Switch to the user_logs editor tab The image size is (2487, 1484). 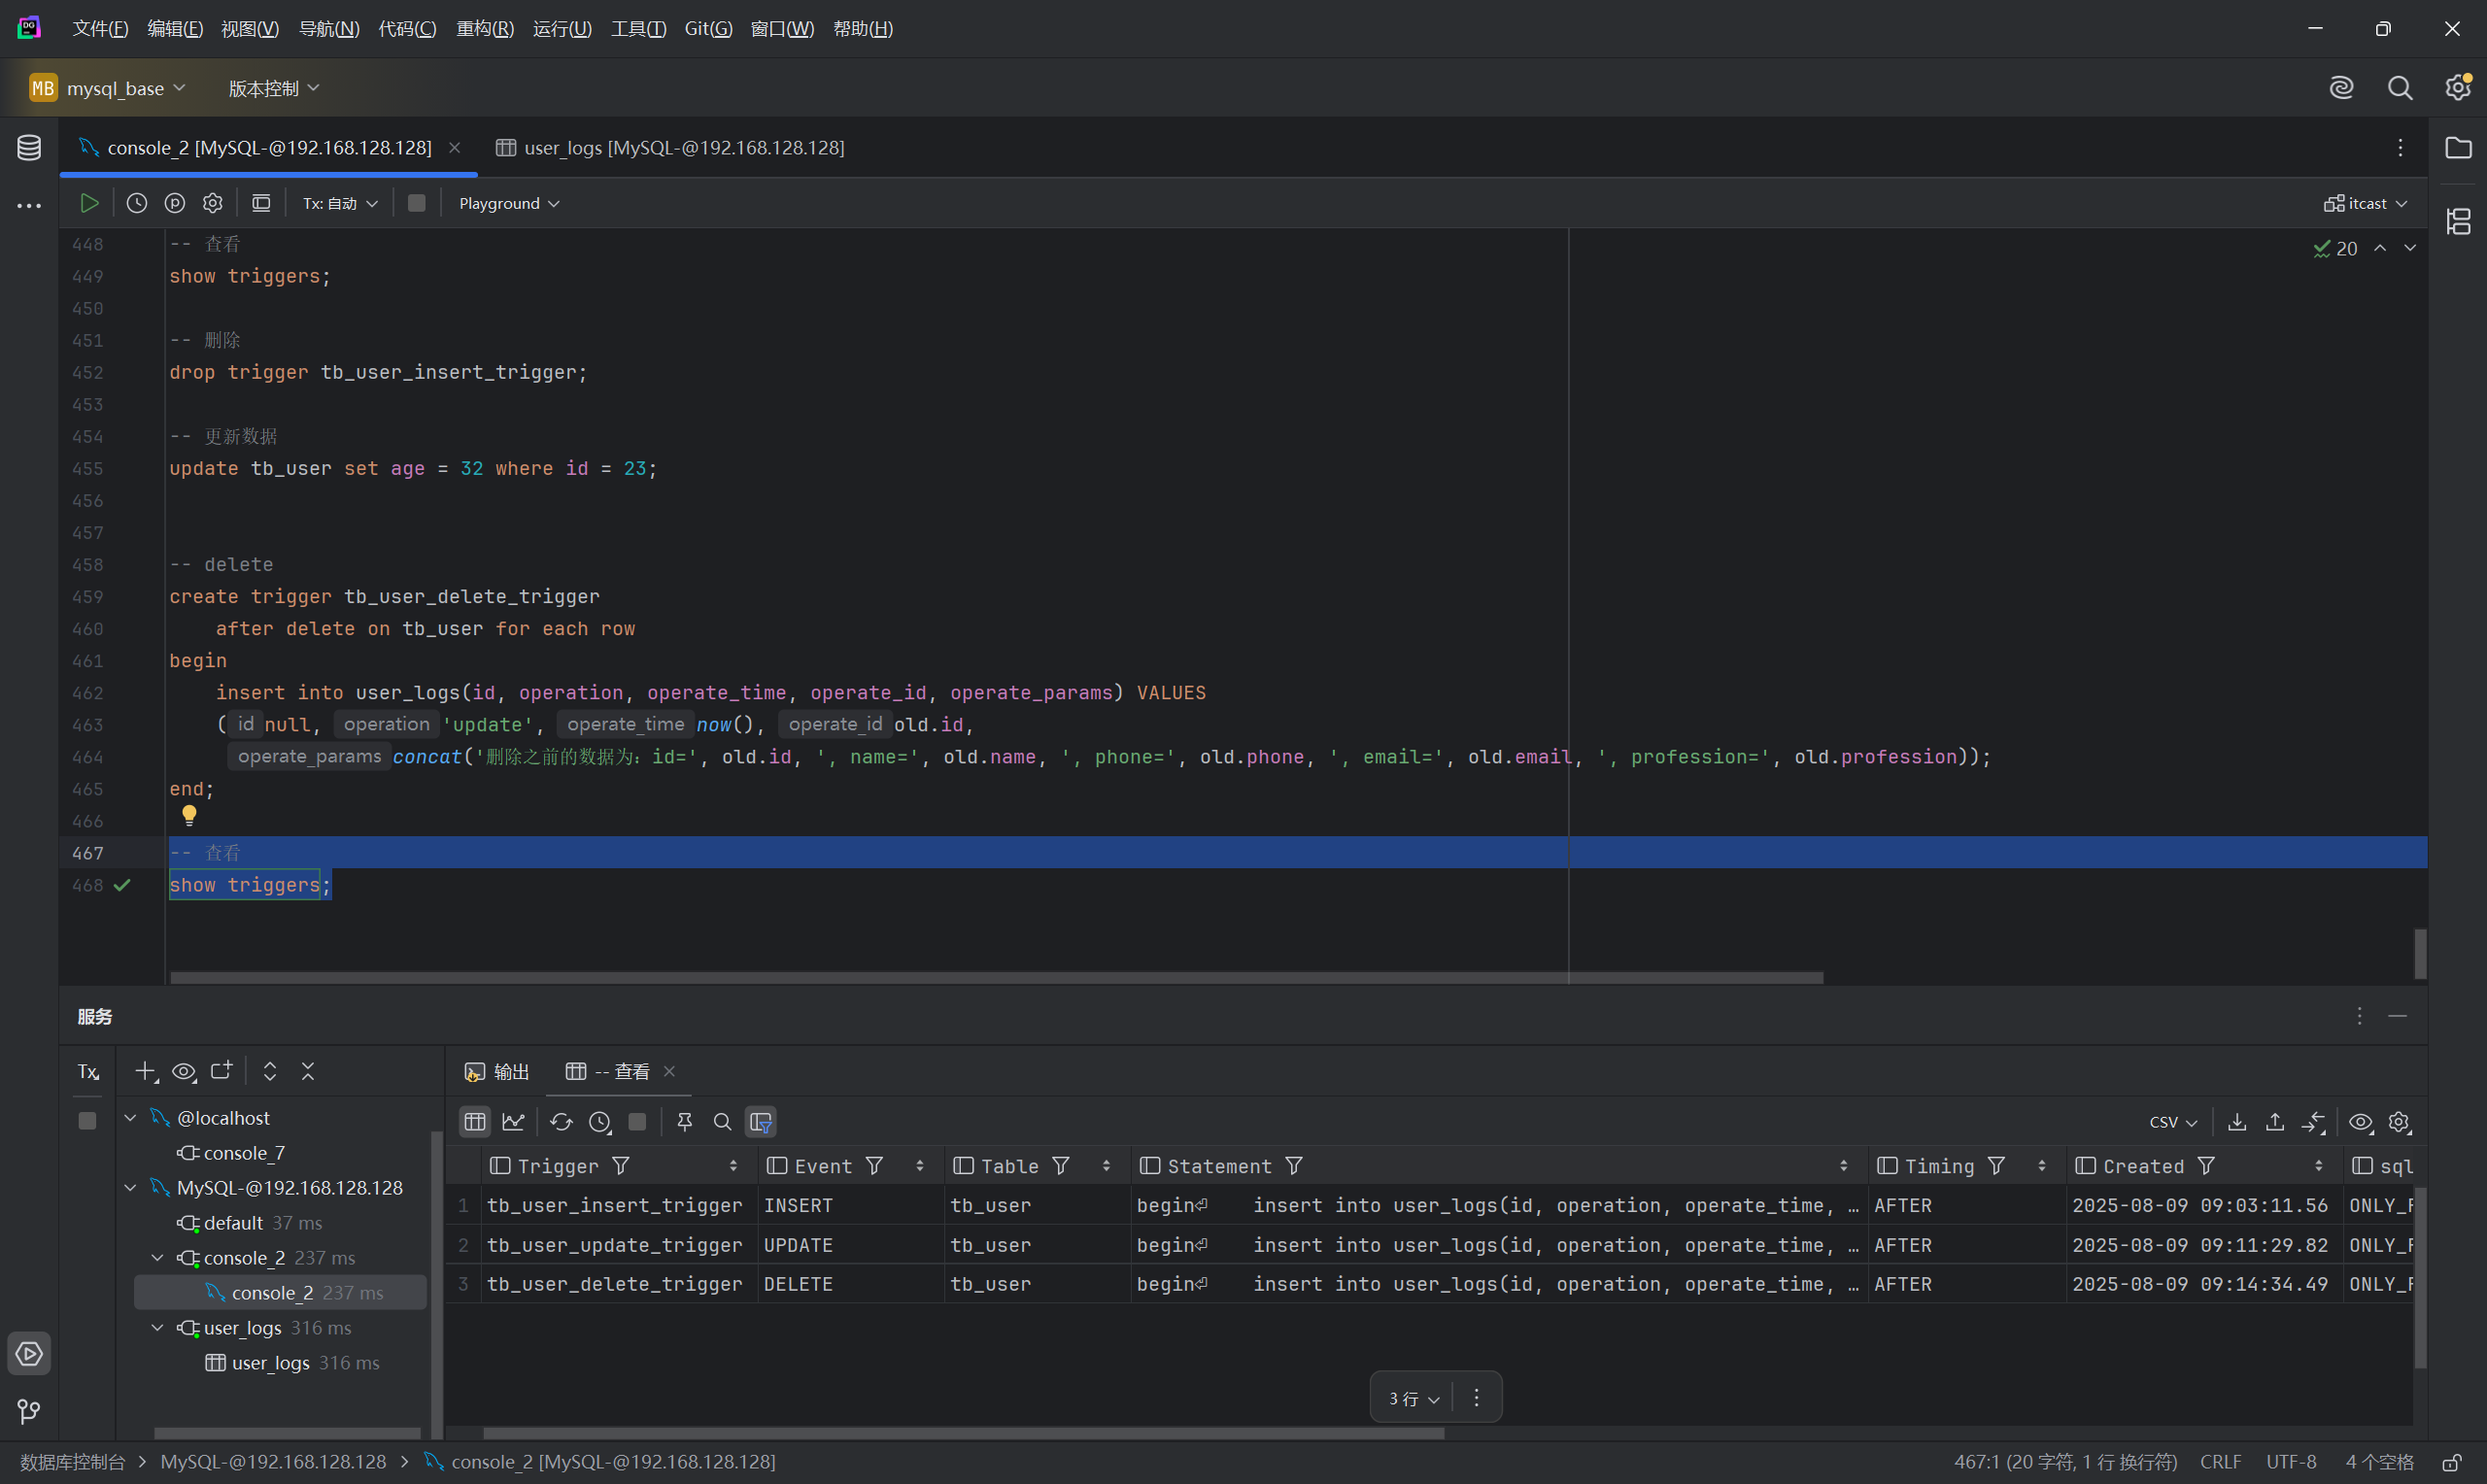670,148
